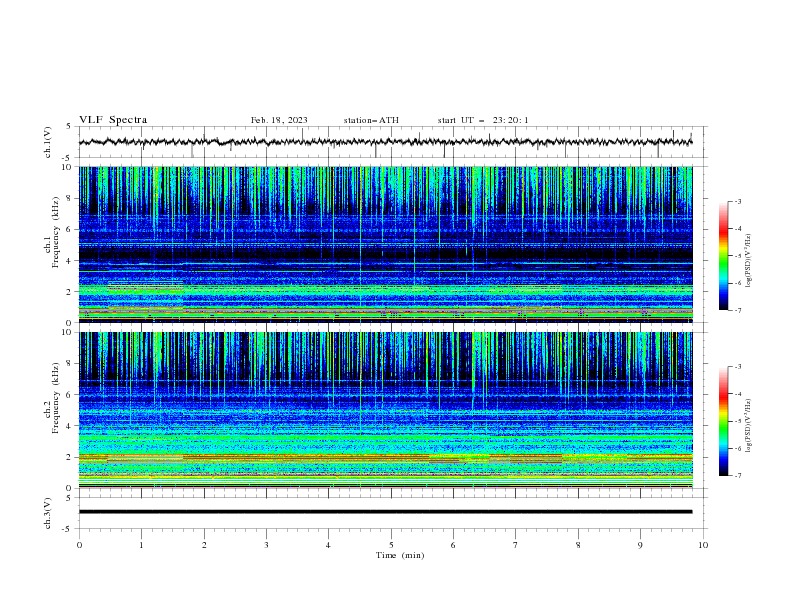Click the "Time (min)" axis title
This screenshot has height=612, width=792.
(x=400, y=555)
